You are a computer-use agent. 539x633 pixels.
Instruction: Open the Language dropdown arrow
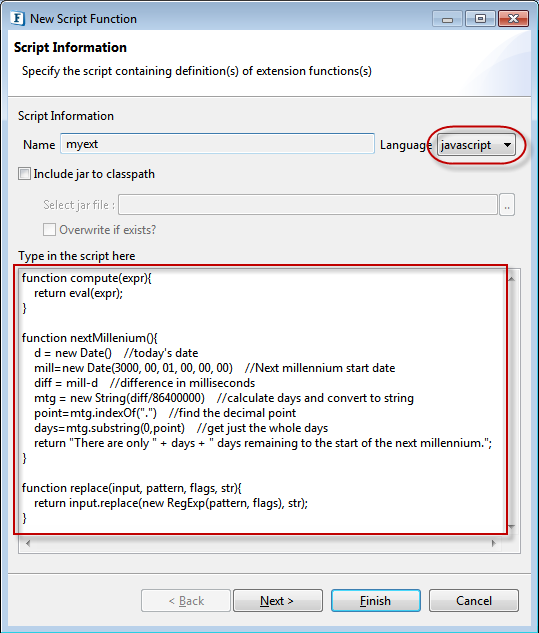pos(507,145)
